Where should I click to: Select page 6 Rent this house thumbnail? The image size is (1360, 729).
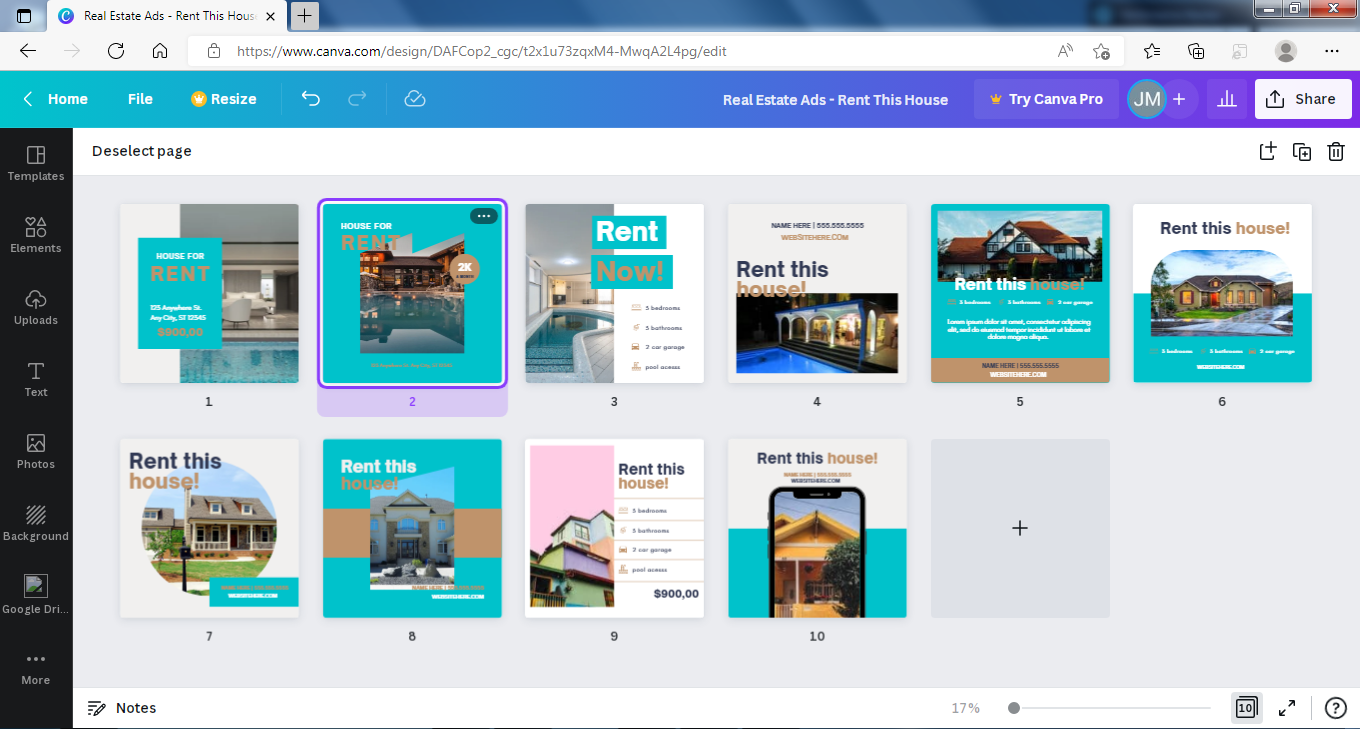point(1222,294)
